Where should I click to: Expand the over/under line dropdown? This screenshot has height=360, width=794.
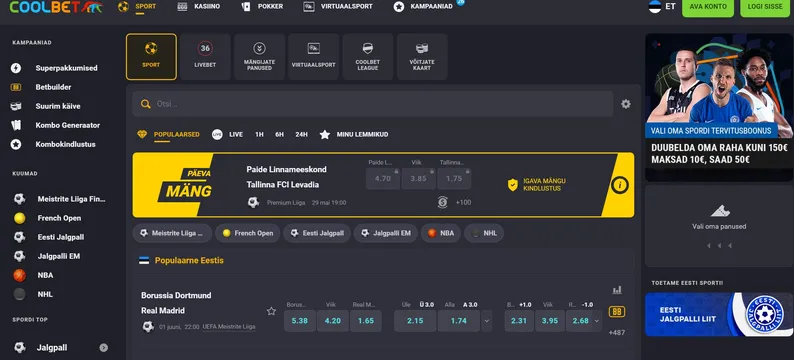(x=487, y=321)
